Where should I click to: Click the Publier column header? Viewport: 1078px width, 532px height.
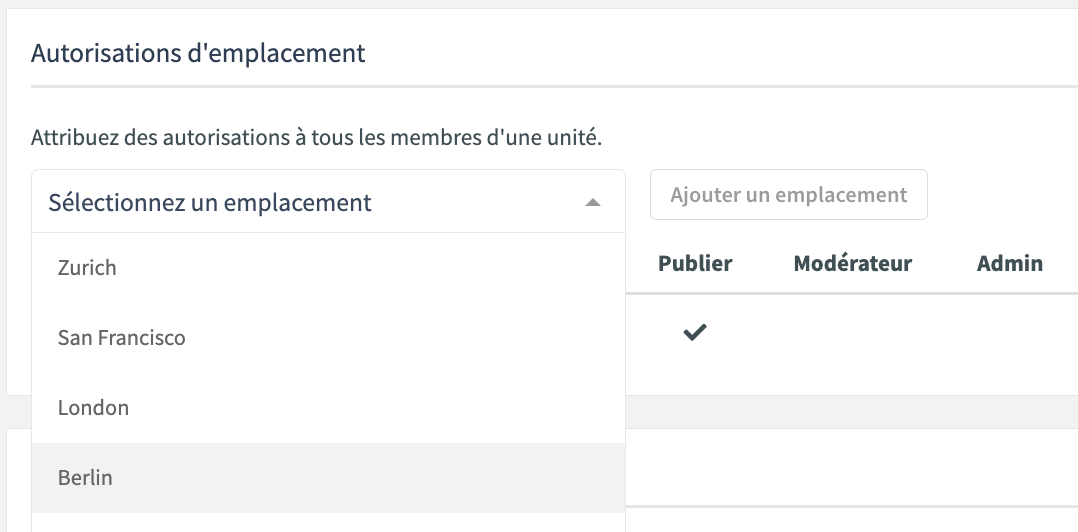click(x=695, y=263)
